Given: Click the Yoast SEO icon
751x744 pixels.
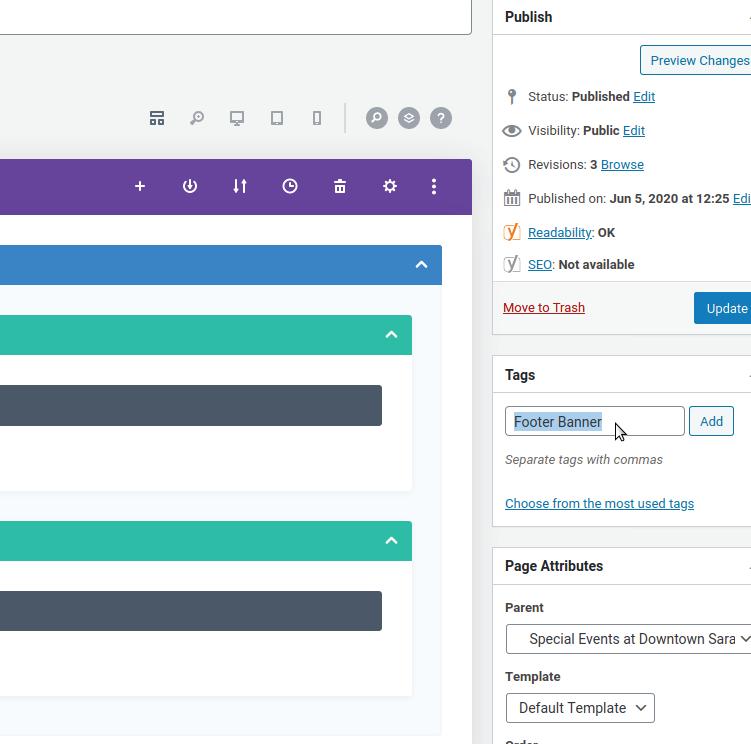Looking at the screenshot, I should 512,264.
